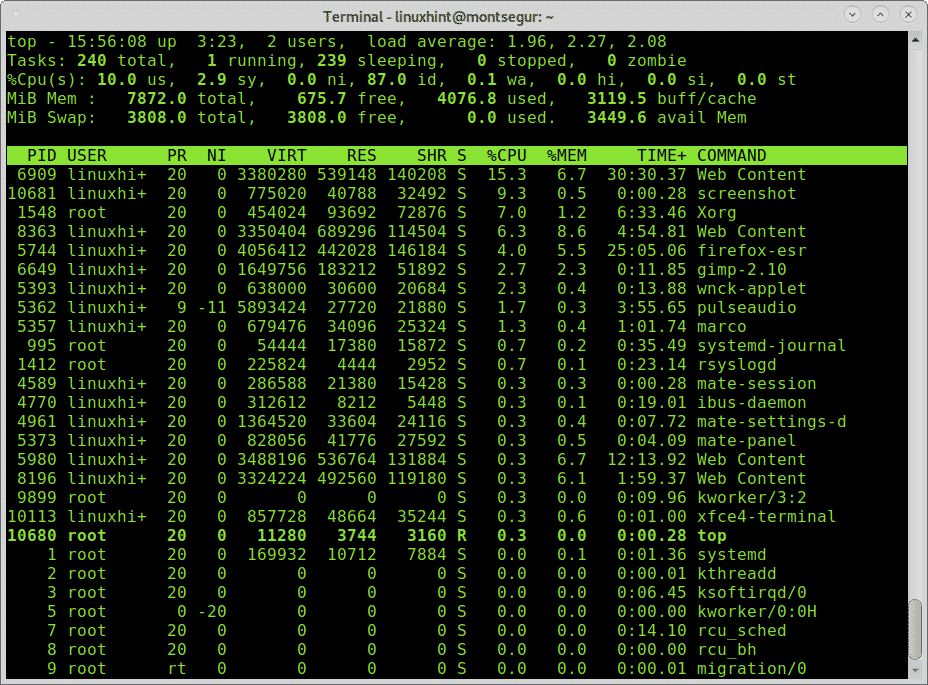928x685 pixels.
Task: Click the 'Xorg' command entry
Action: 717,213
